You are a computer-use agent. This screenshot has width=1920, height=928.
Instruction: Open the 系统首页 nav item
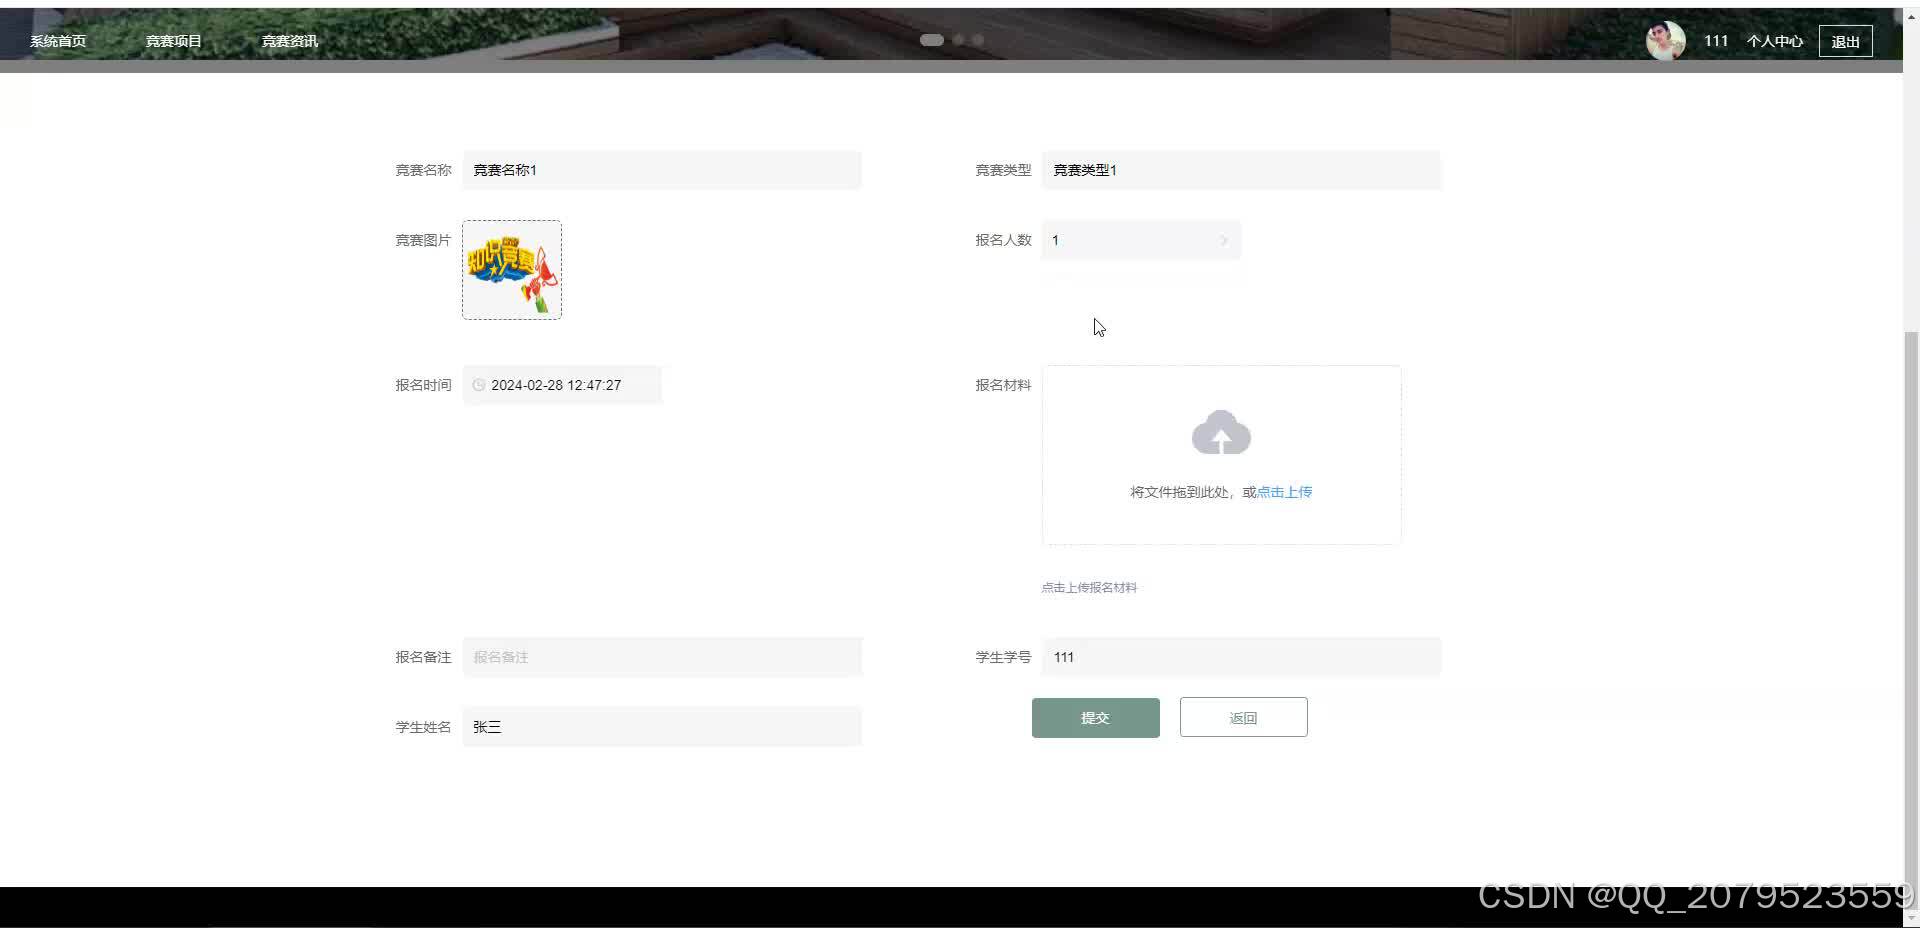coord(58,41)
